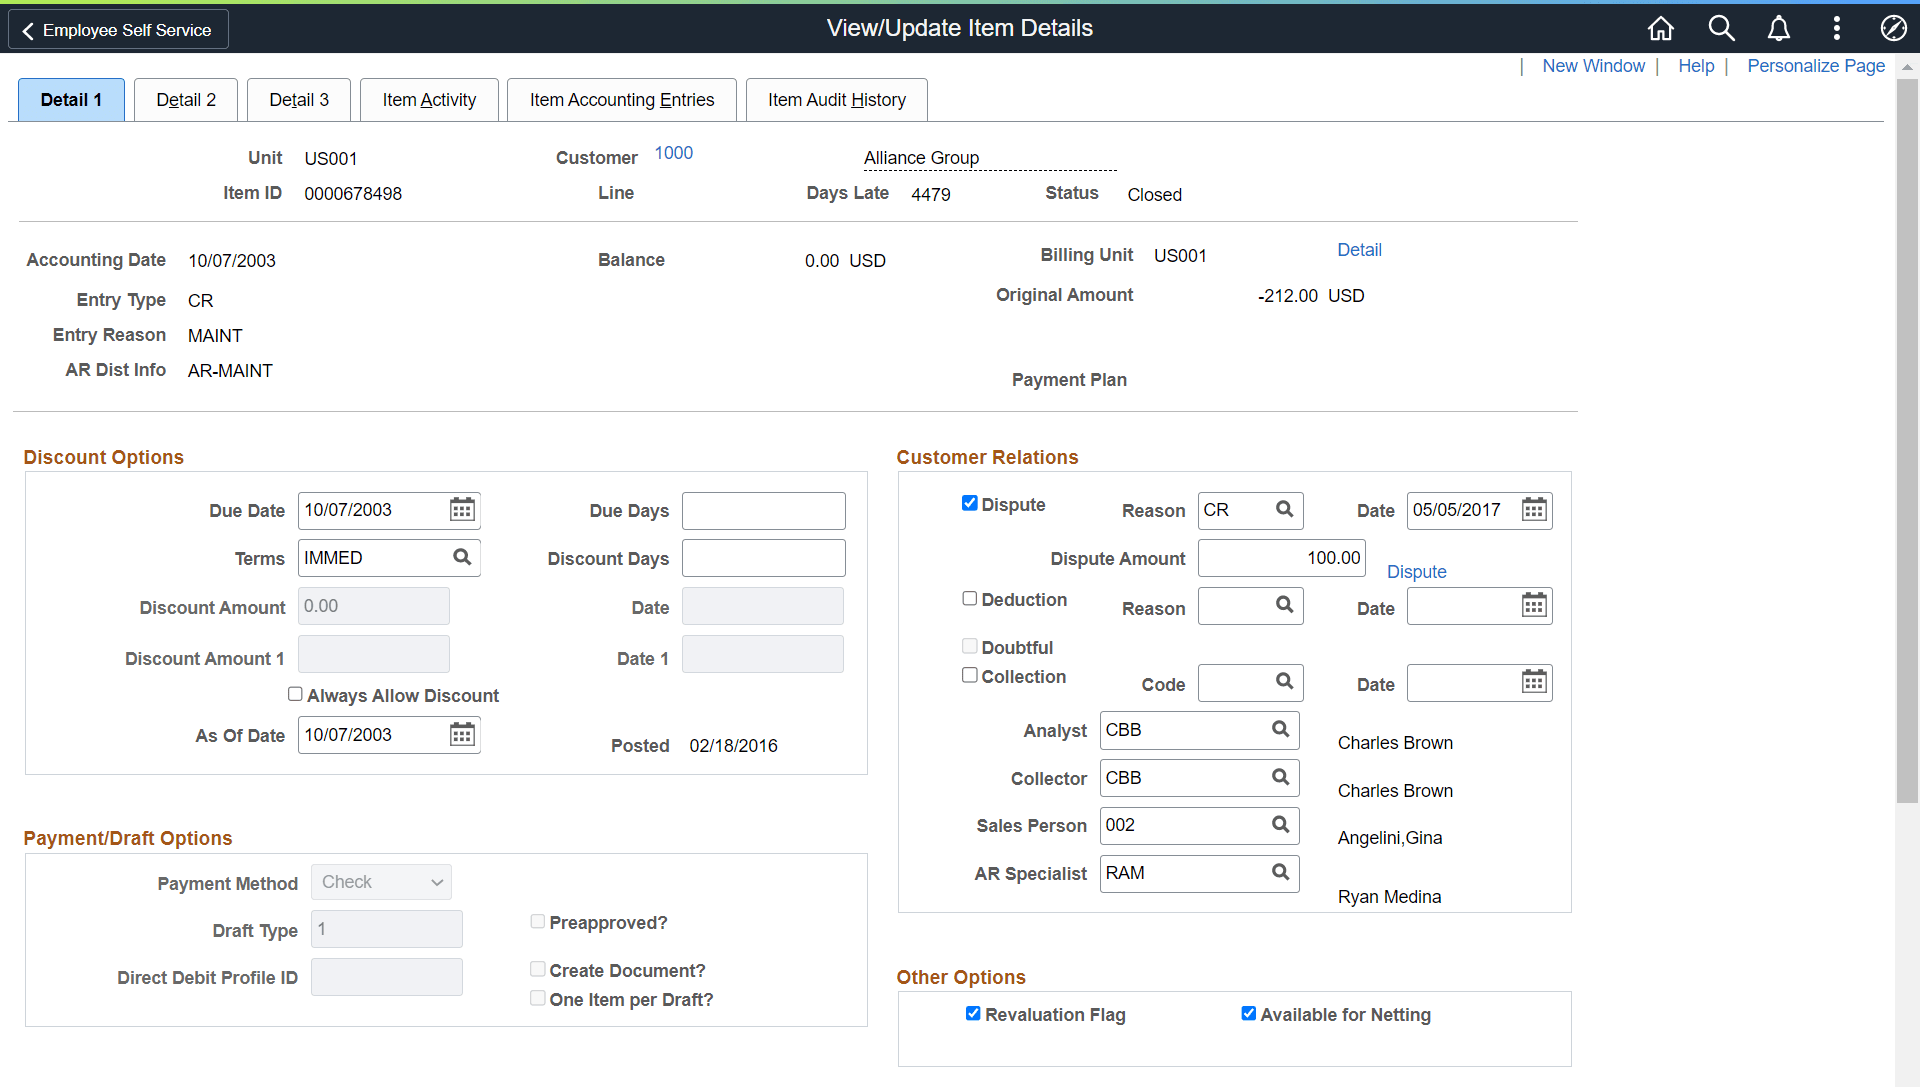The image size is (1920, 1087).
Task: Click lookup icon for Terms field
Action: point(461,557)
